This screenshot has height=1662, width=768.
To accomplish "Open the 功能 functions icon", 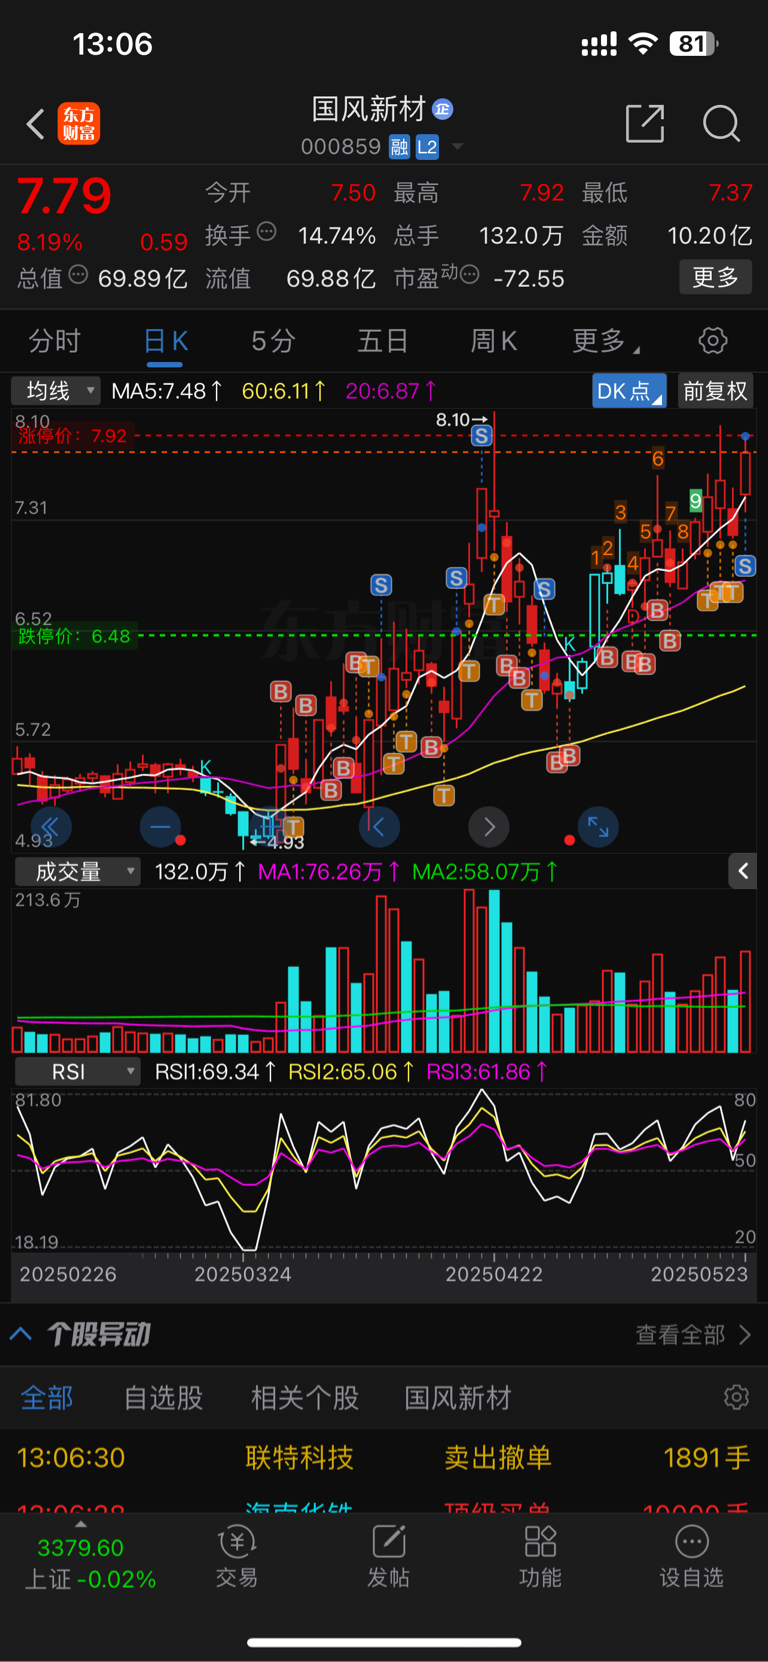I will click(540, 1557).
